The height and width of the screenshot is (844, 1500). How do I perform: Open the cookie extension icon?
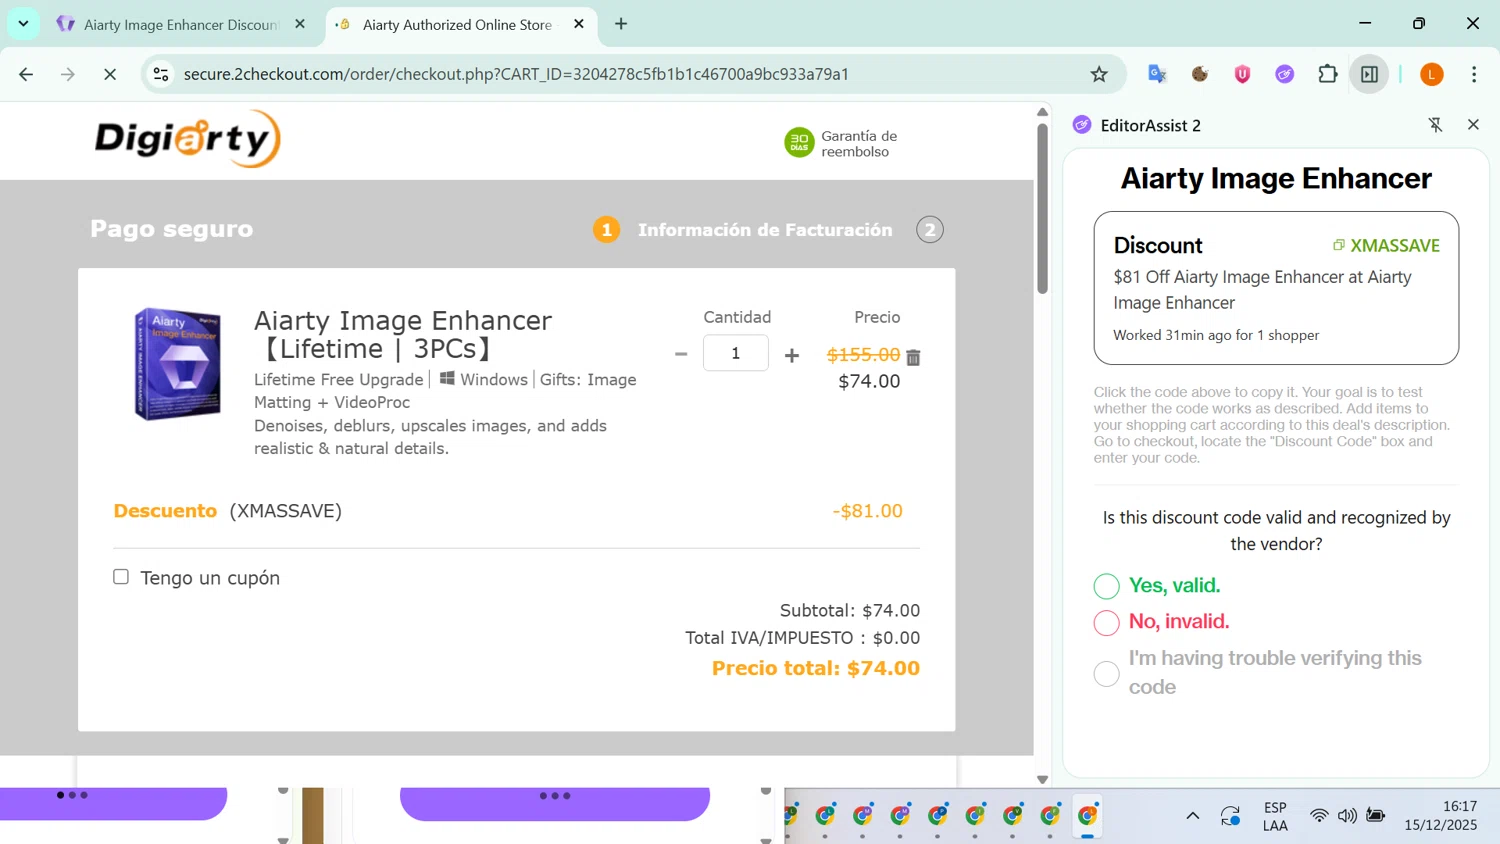pyautogui.click(x=1200, y=74)
